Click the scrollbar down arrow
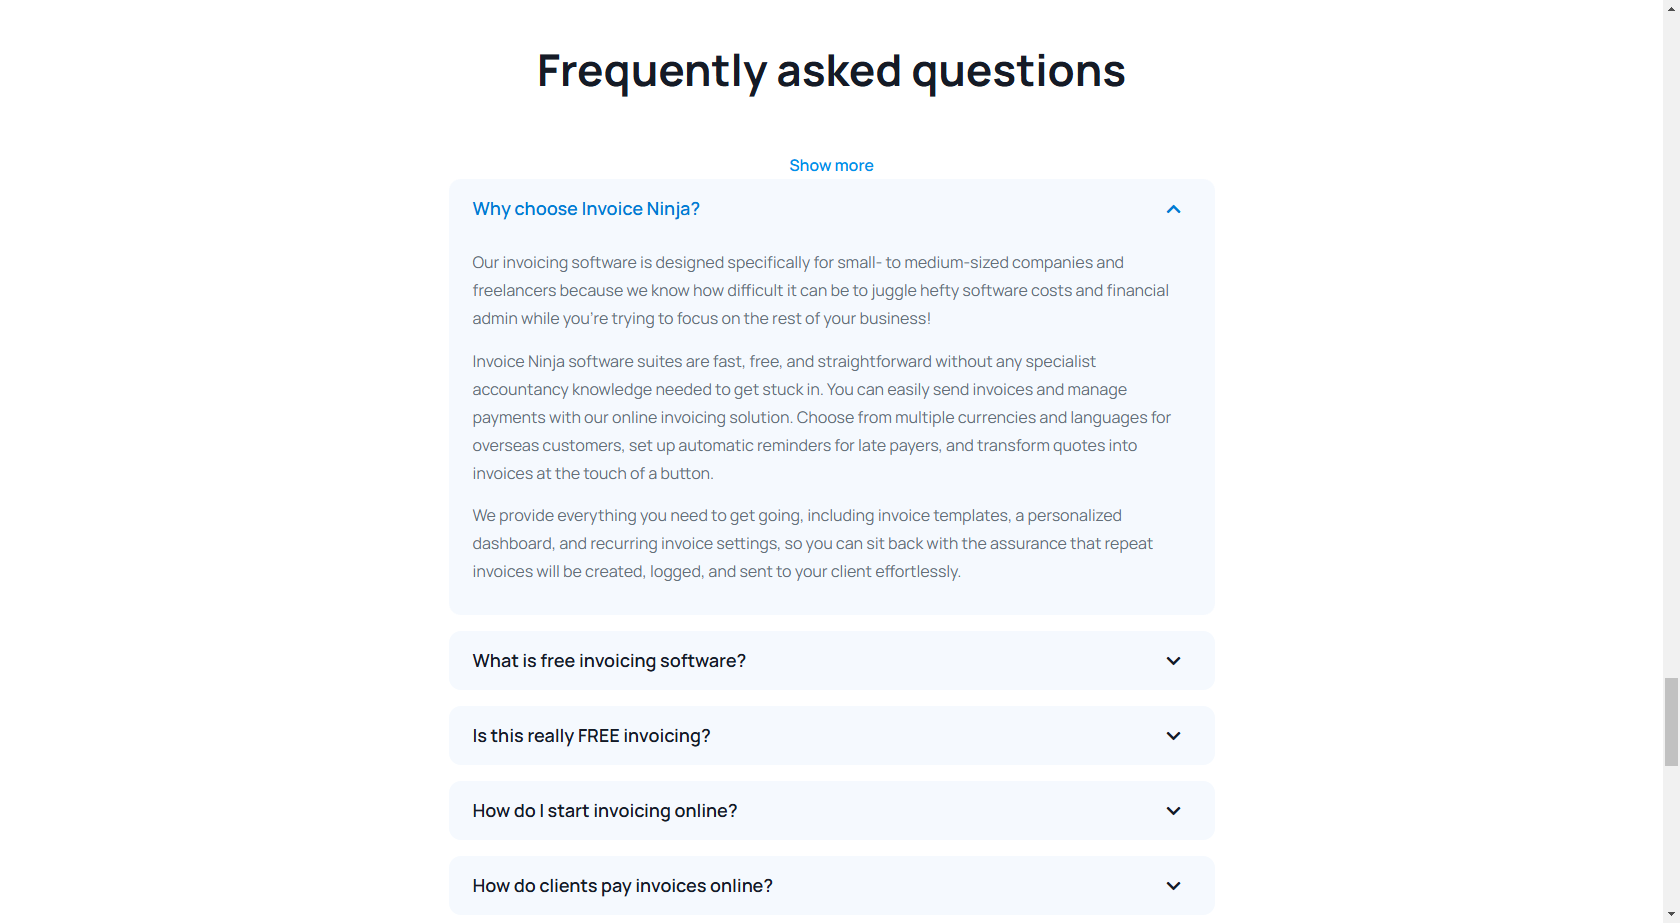 (x=1671, y=915)
